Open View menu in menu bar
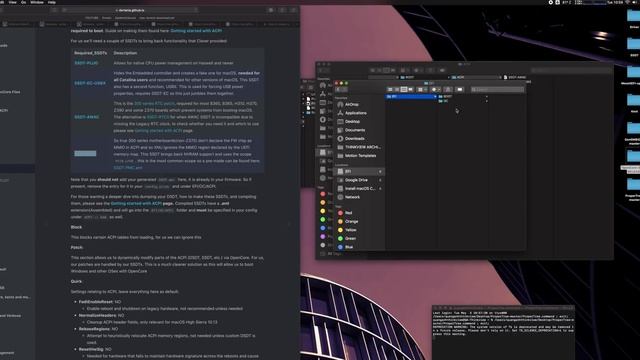The image size is (640, 360). pos(13,2)
